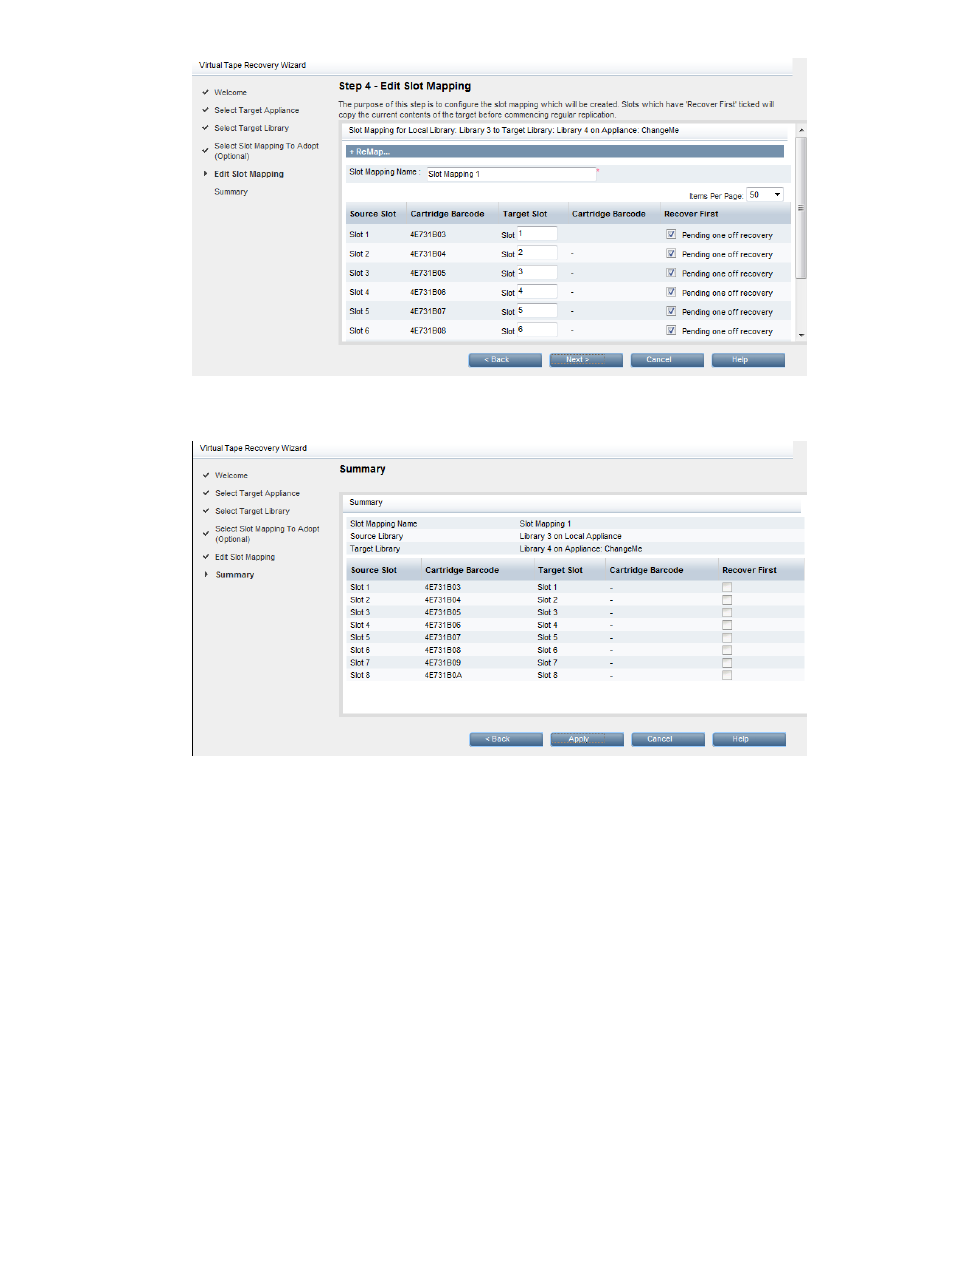Viewport: 954px width, 1270px height.
Task: Select Target Appliance step in Step 4 sidebar
Action: pyautogui.click(x=256, y=110)
